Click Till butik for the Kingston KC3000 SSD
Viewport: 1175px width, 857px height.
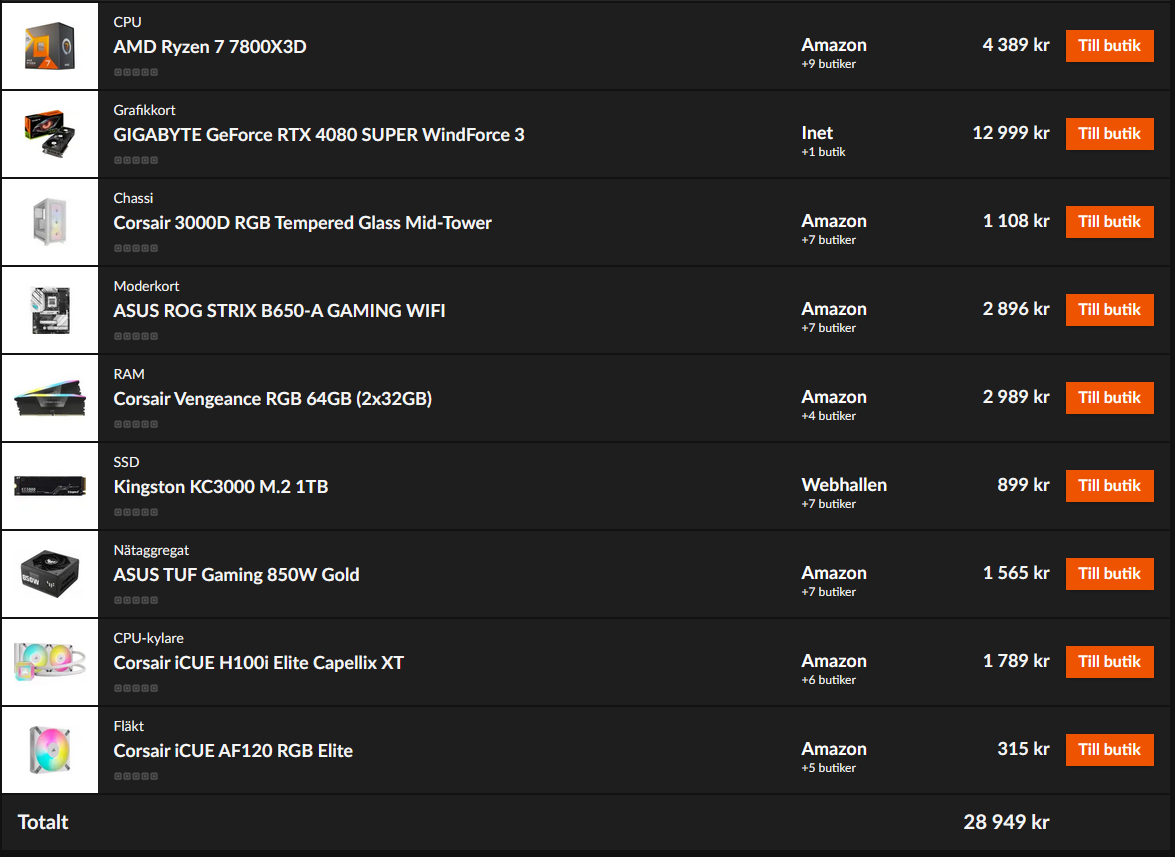[x=1109, y=486]
